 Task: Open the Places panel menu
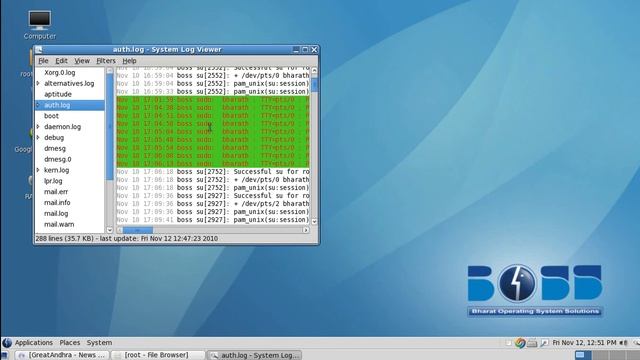click(70, 342)
